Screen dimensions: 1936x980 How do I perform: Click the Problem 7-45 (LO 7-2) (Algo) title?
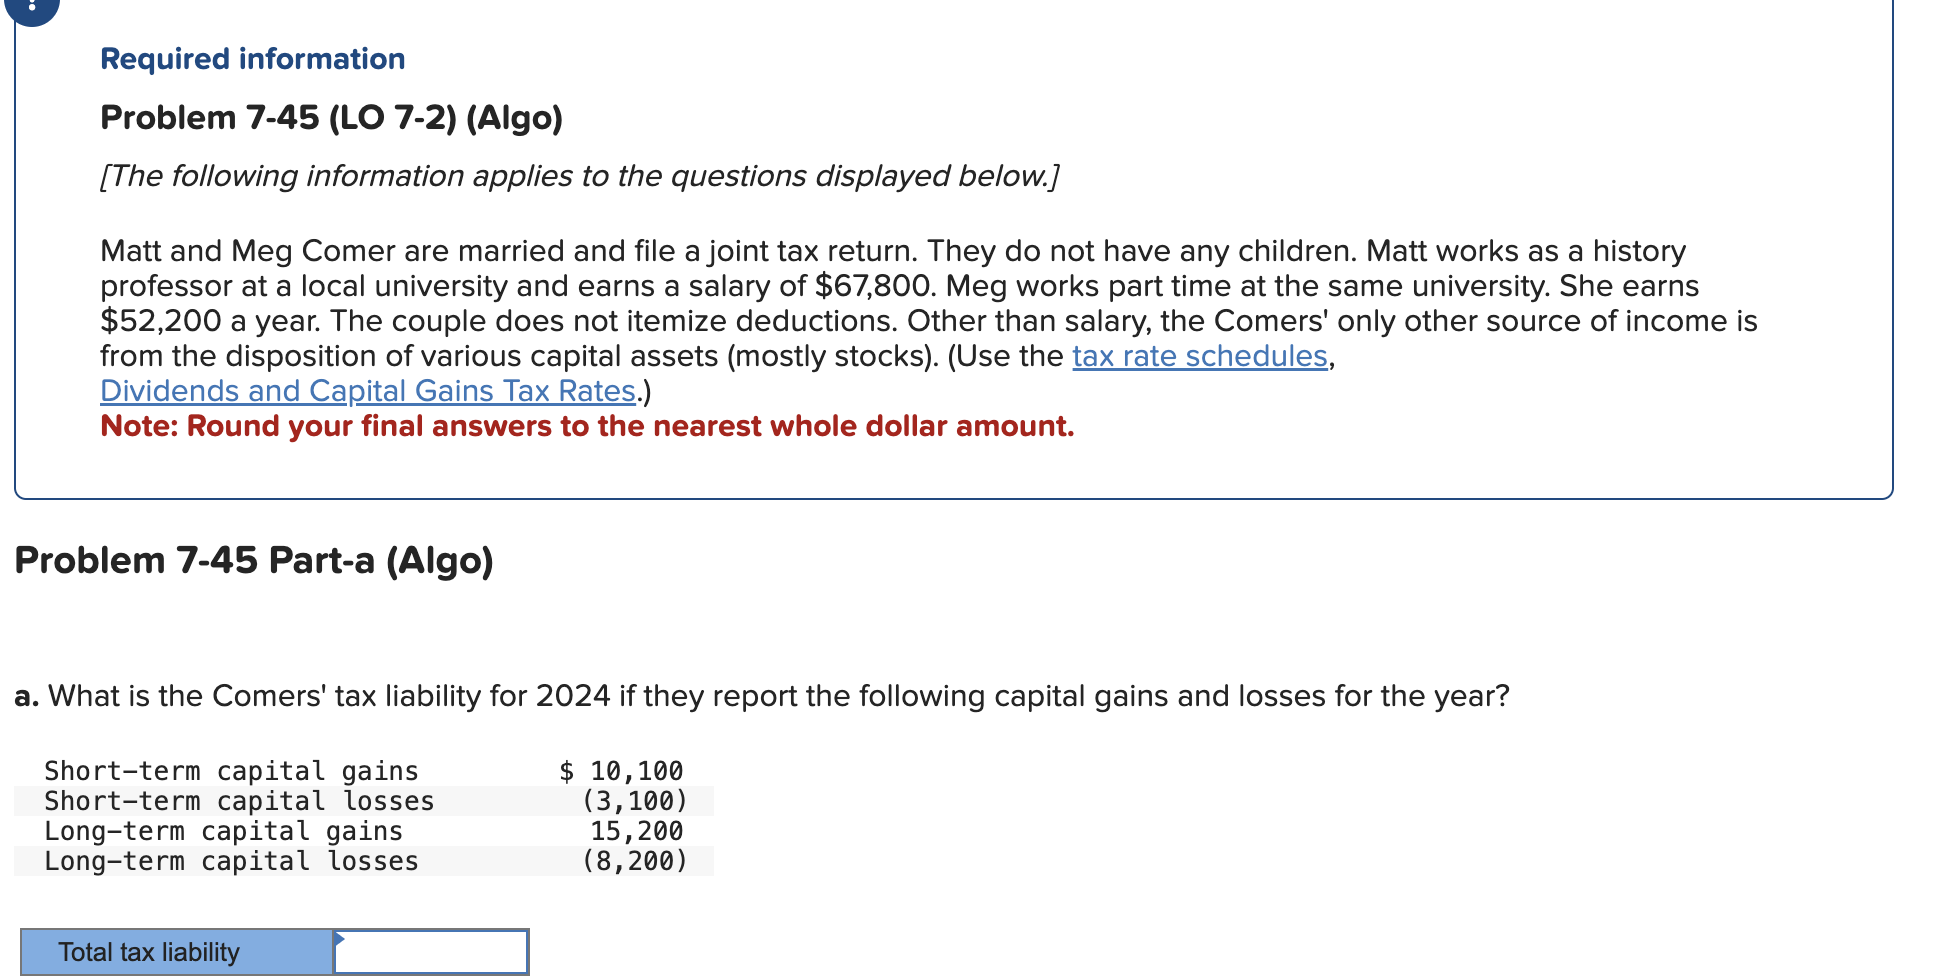tap(330, 117)
